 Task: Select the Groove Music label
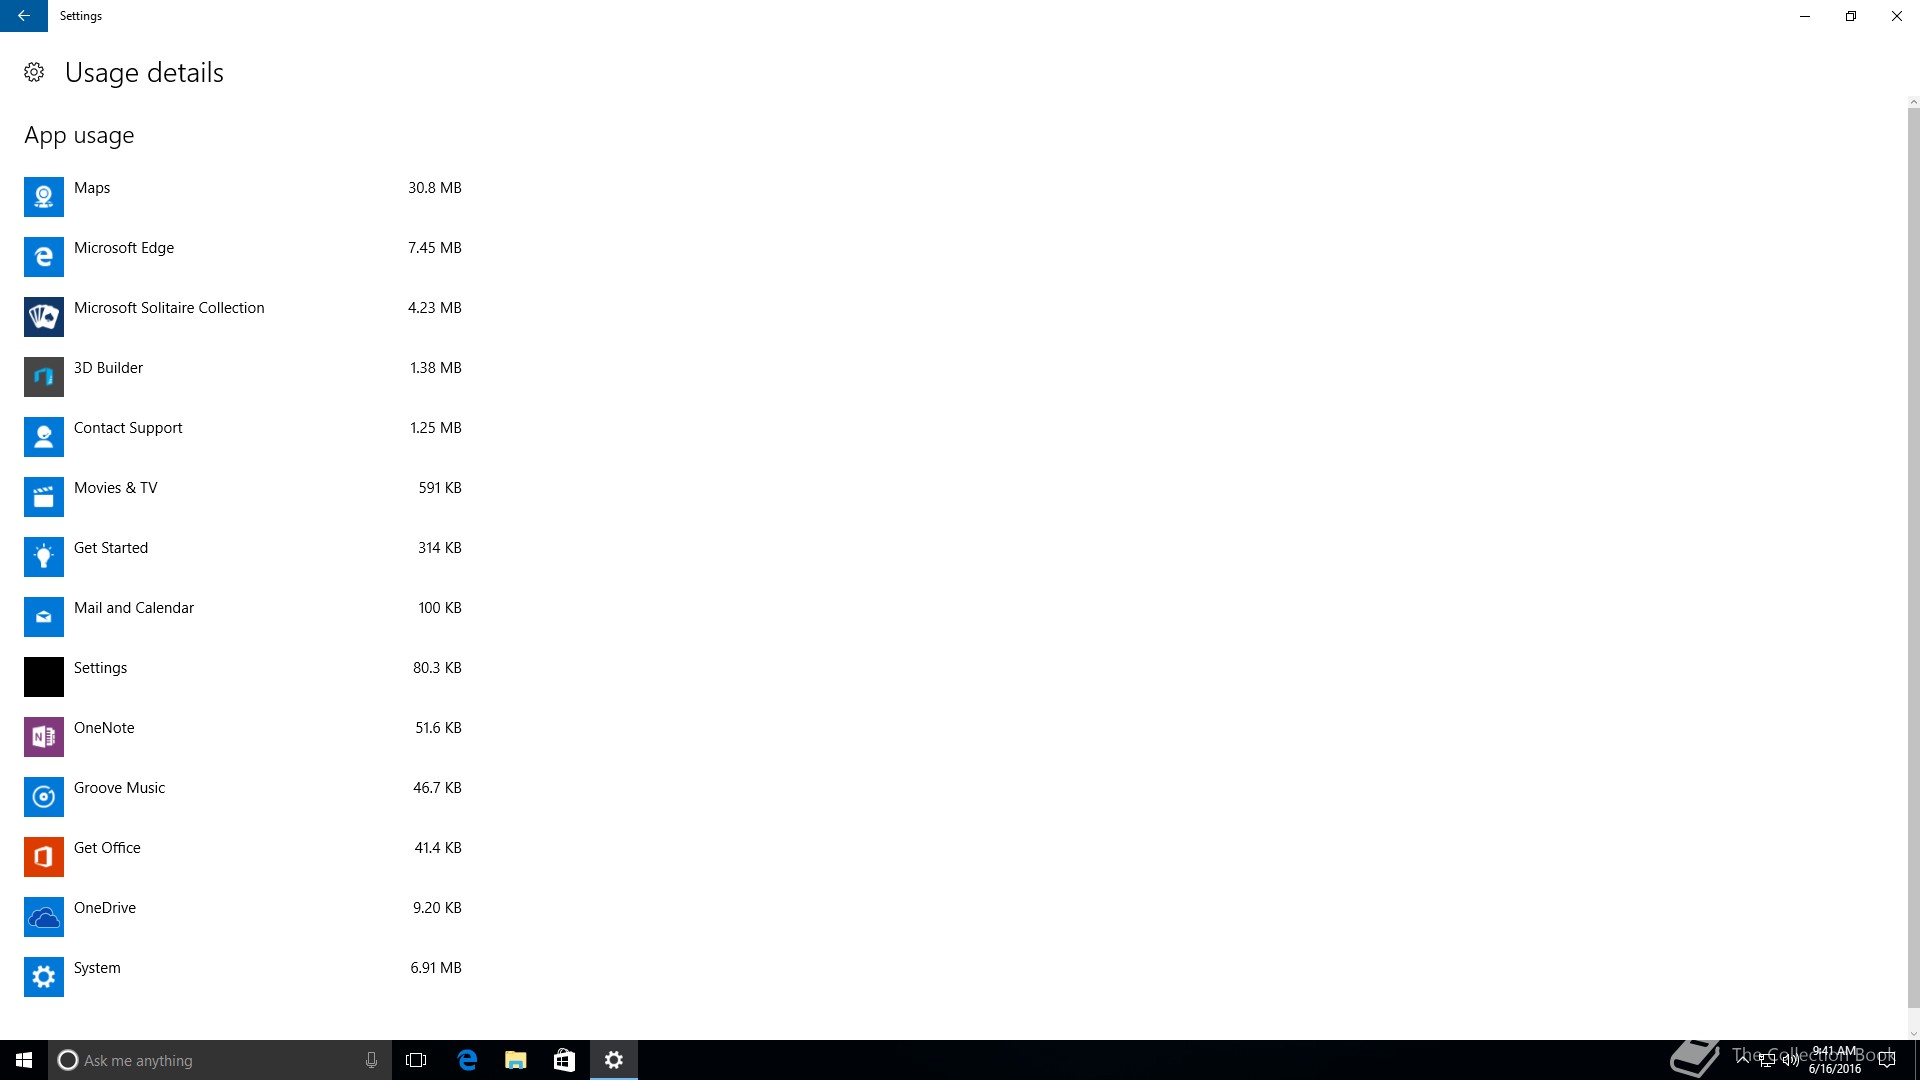119,788
